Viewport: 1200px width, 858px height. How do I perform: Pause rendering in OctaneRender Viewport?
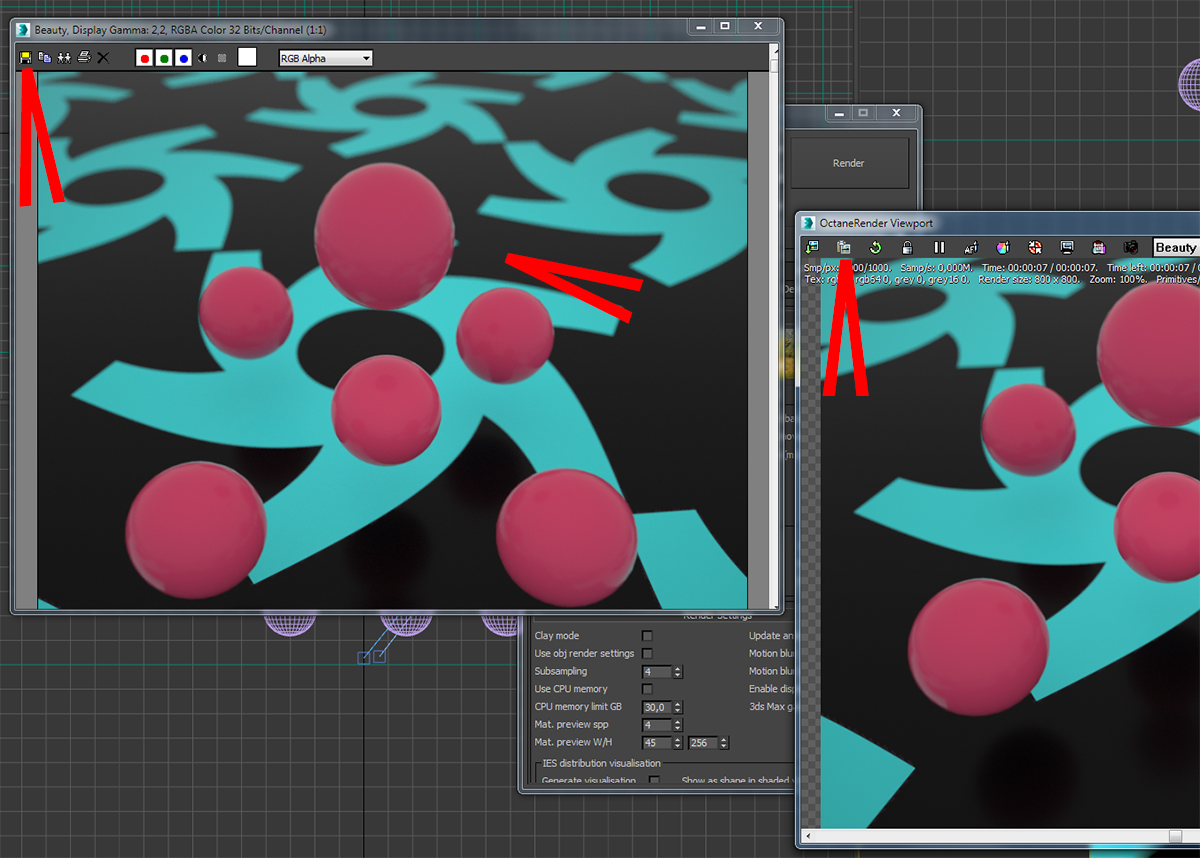click(x=939, y=247)
